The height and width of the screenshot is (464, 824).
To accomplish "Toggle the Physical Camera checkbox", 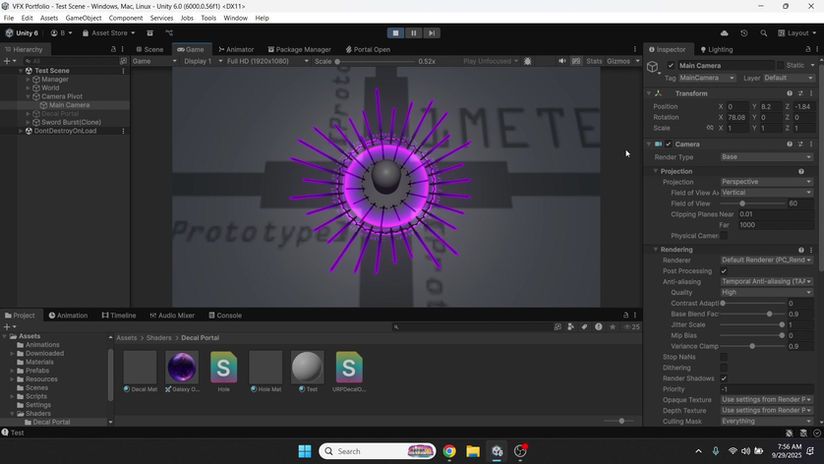I will (724, 235).
